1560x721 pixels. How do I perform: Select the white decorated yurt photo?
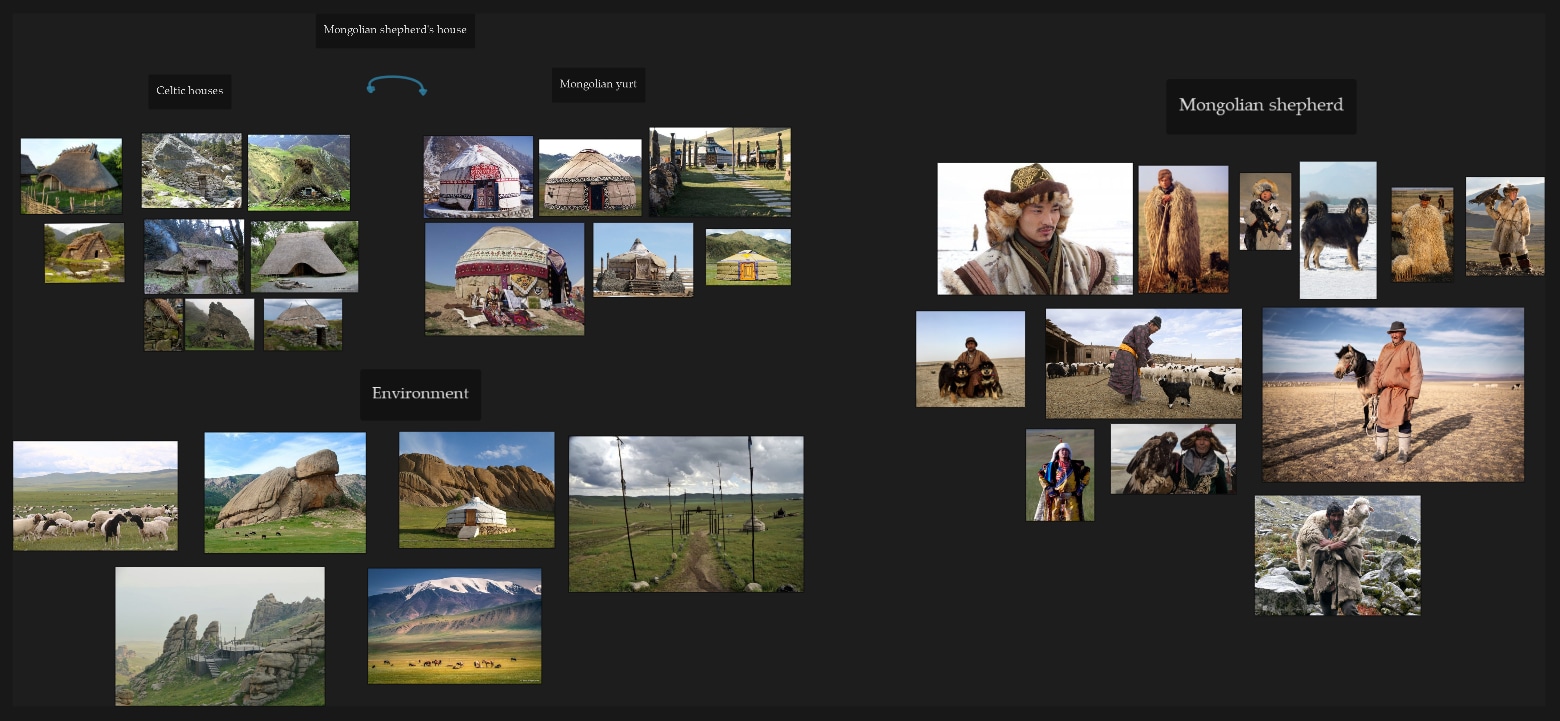coord(478,177)
